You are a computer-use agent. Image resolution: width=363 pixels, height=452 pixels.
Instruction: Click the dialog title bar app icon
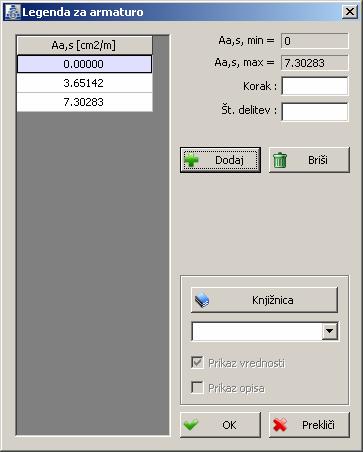[x=13, y=12]
